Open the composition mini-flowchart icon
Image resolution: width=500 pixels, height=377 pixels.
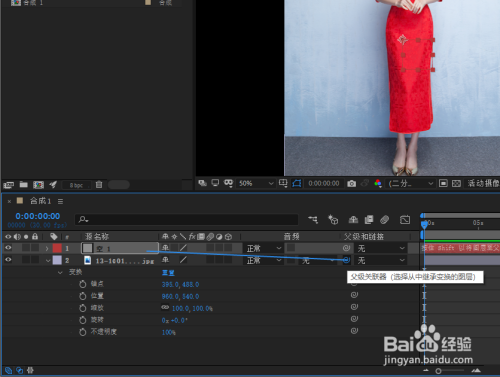313,219
